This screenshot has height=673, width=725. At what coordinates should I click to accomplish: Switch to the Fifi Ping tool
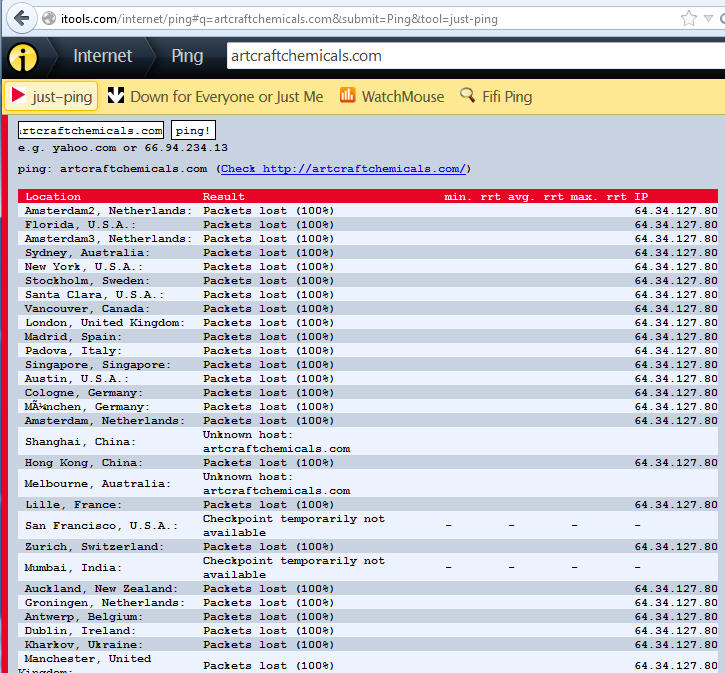point(507,96)
